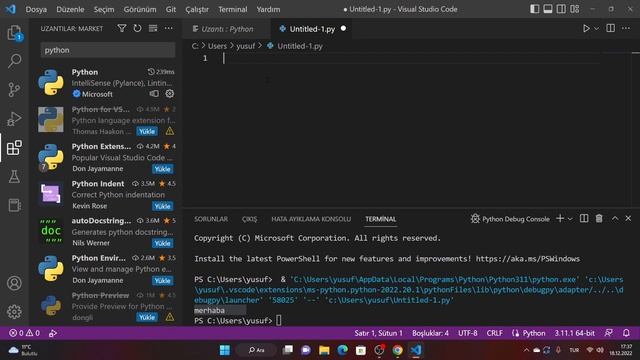The image size is (640, 360).
Task: Install Python Extension Pack via Yükle
Action: [x=162, y=169]
